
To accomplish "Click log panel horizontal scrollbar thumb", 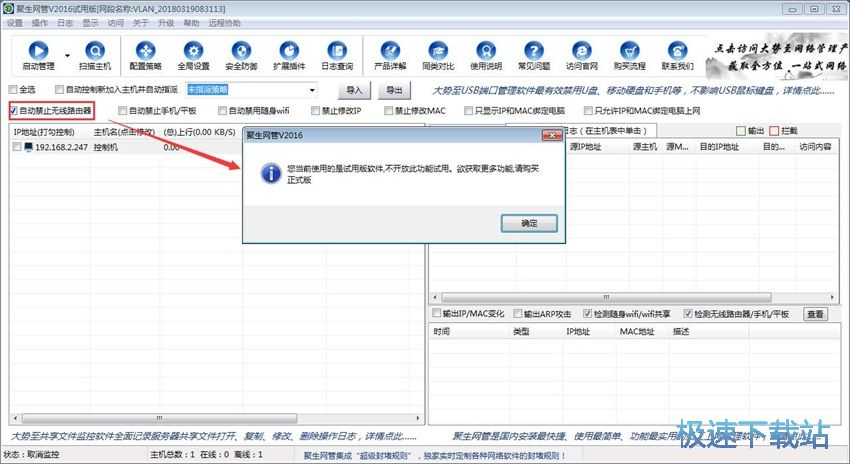I will (x=606, y=297).
